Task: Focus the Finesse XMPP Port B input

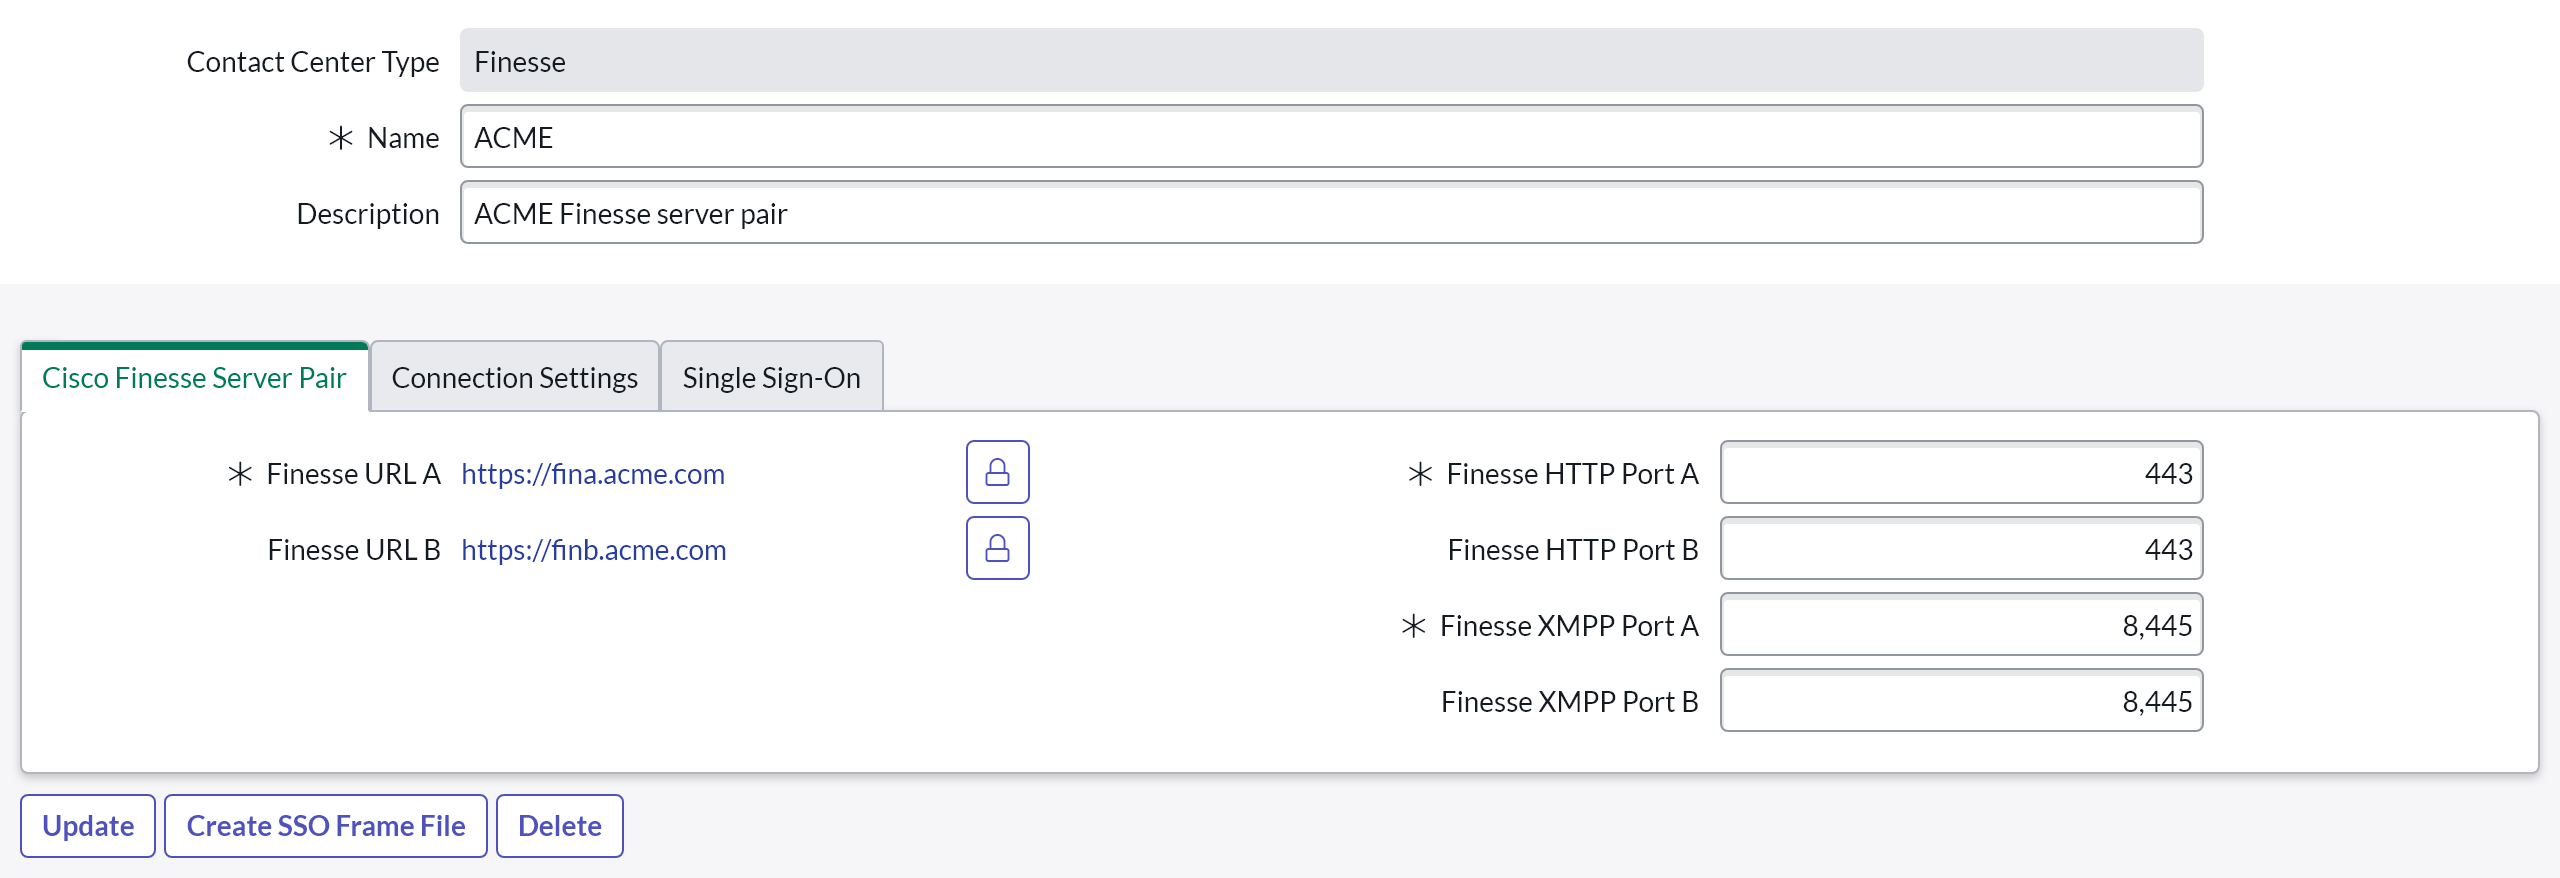Action: pyautogui.click(x=1960, y=701)
